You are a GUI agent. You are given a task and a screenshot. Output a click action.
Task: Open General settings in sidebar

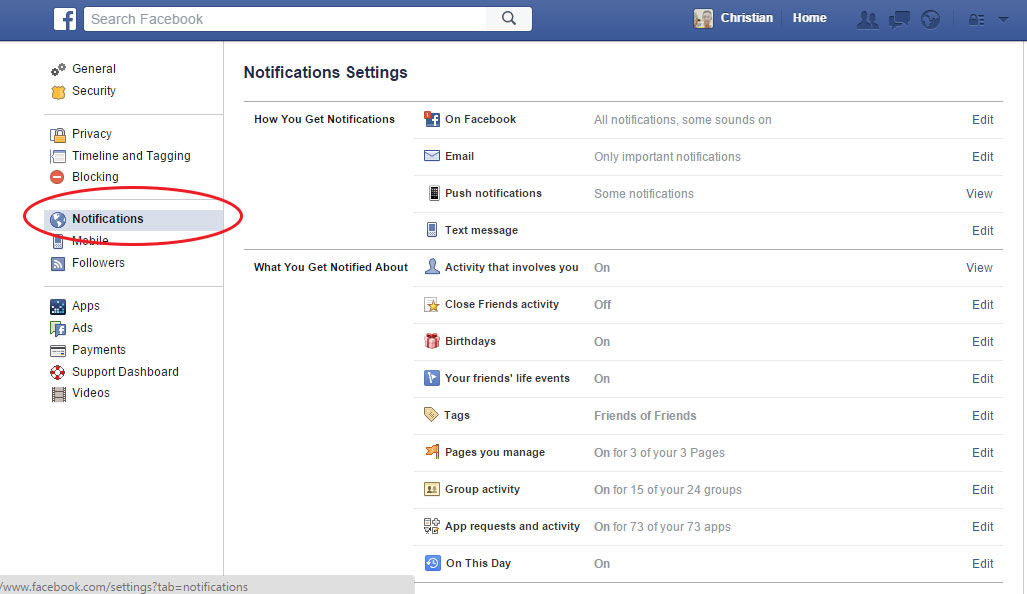coord(94,69)
